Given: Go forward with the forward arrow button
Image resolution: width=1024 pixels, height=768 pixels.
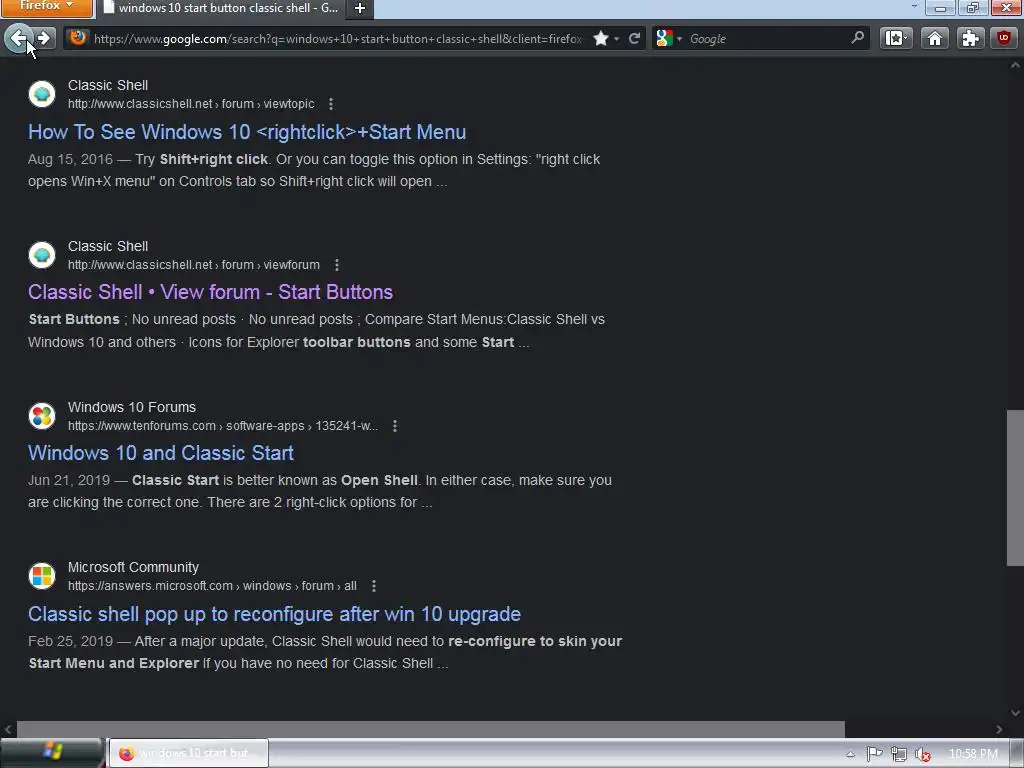Looking at the screenshot, I should coord(44,39).
